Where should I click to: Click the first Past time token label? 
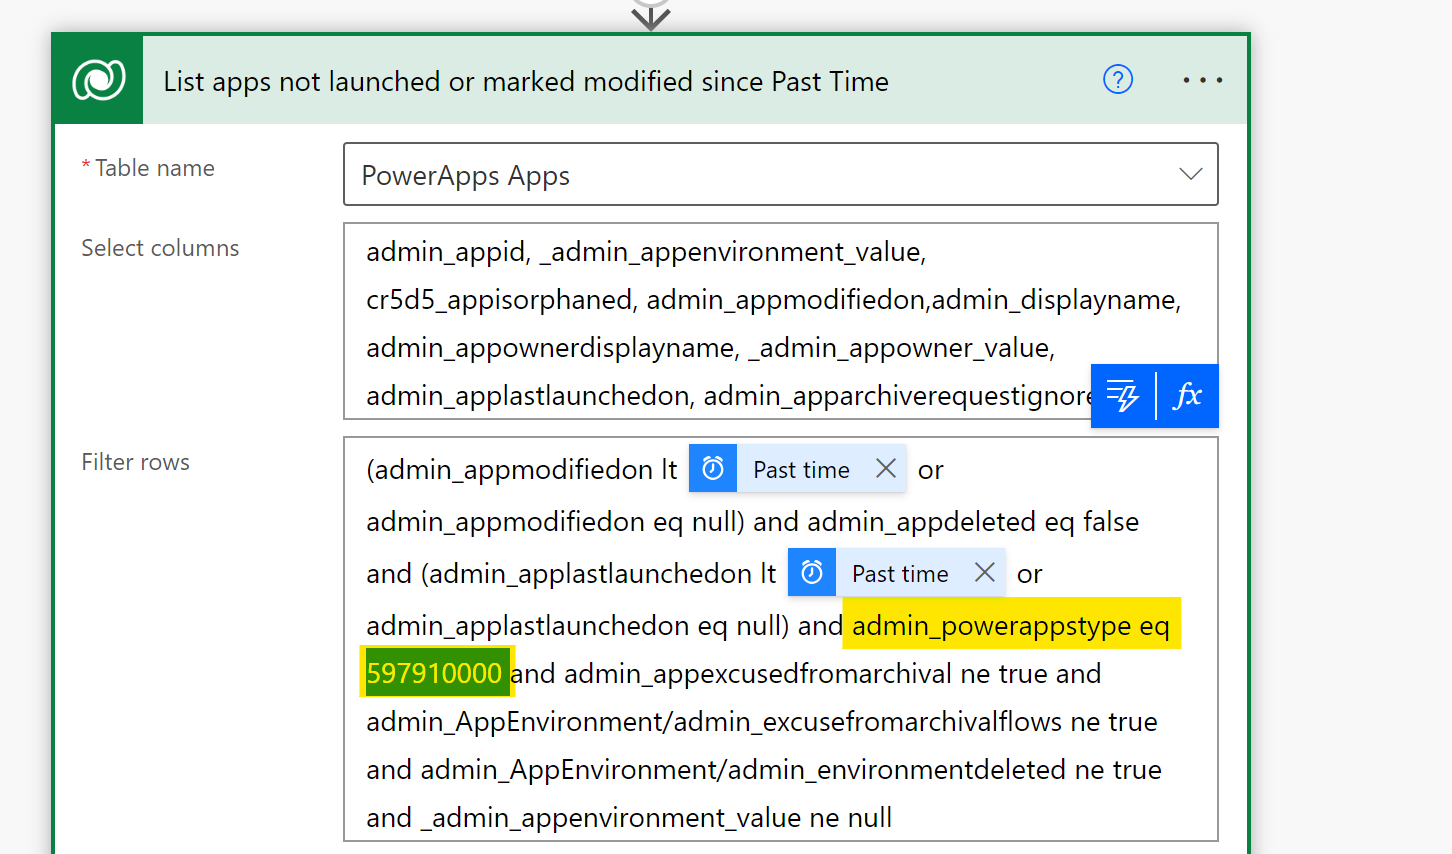point(801,467)
